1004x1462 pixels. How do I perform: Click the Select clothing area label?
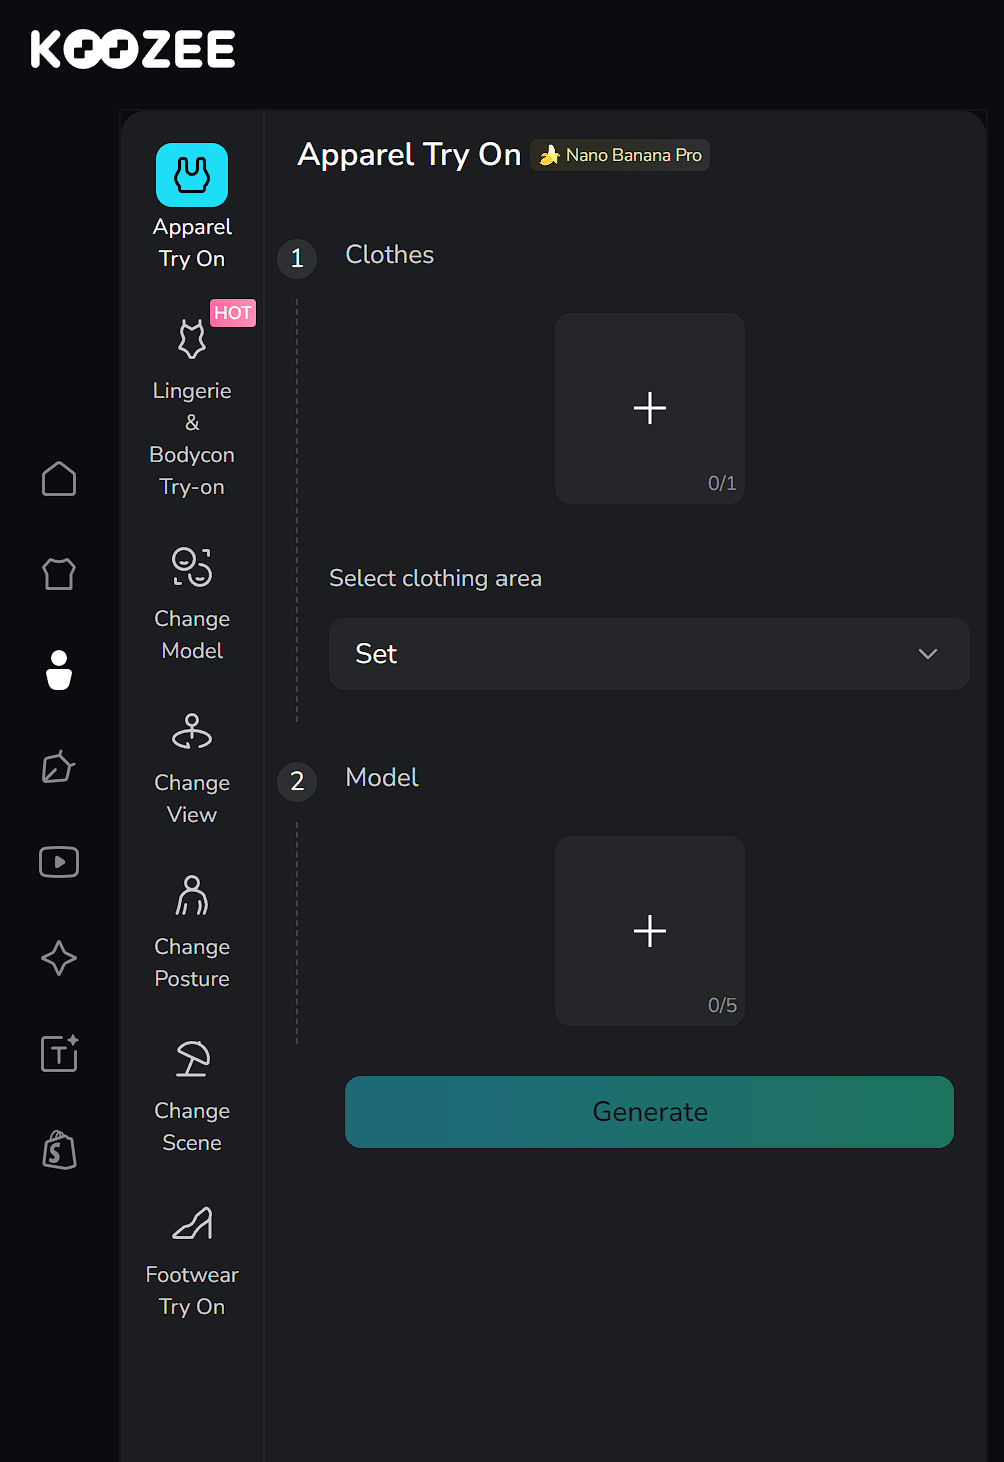click(436, 578)
